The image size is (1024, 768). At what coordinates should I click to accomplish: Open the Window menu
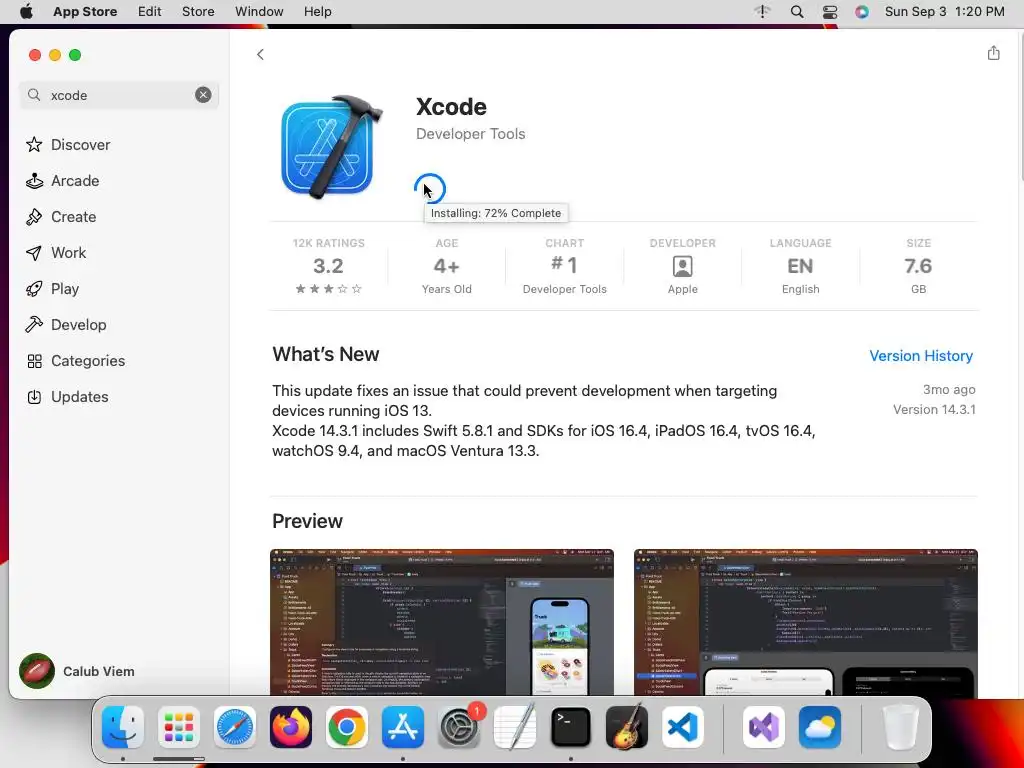(259, 12)
